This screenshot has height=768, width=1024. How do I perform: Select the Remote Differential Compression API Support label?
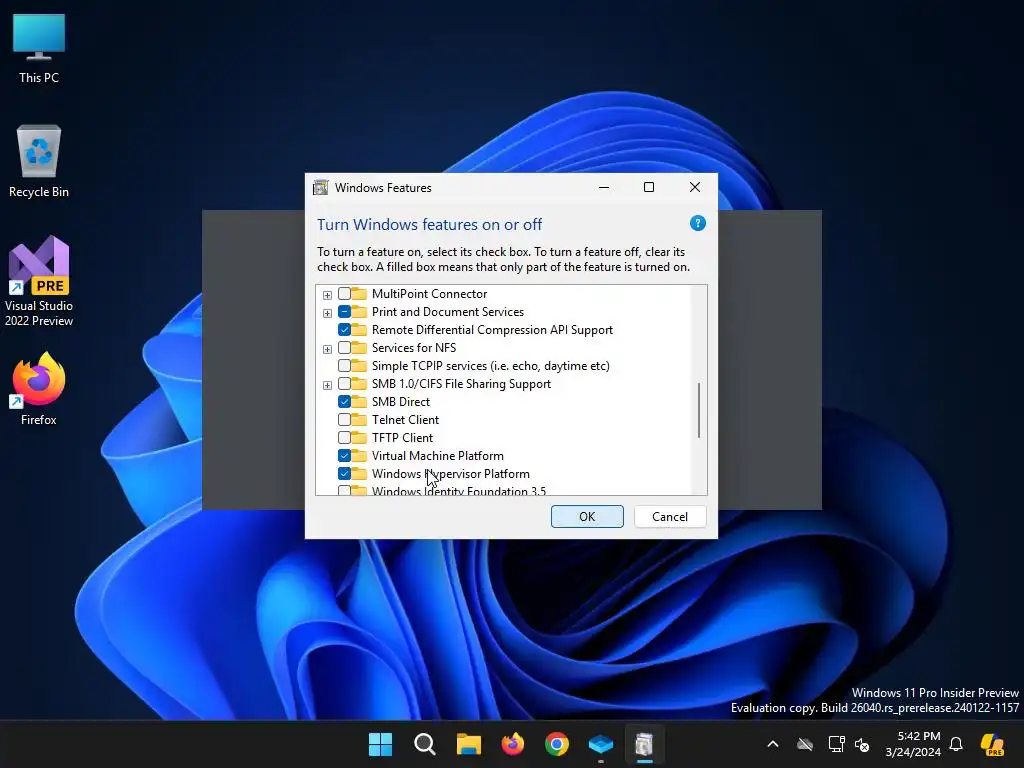pos(492,330)
